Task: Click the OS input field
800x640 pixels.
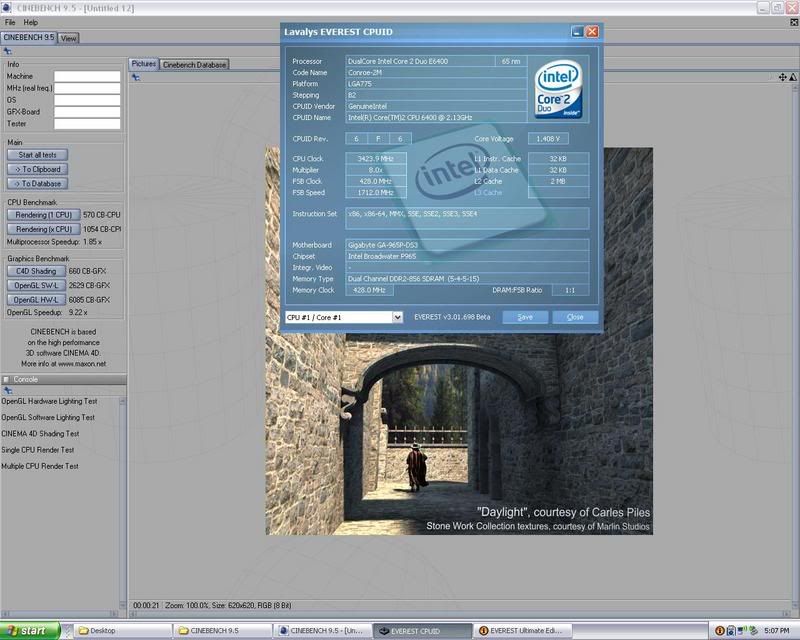Action: pos(87,100)
